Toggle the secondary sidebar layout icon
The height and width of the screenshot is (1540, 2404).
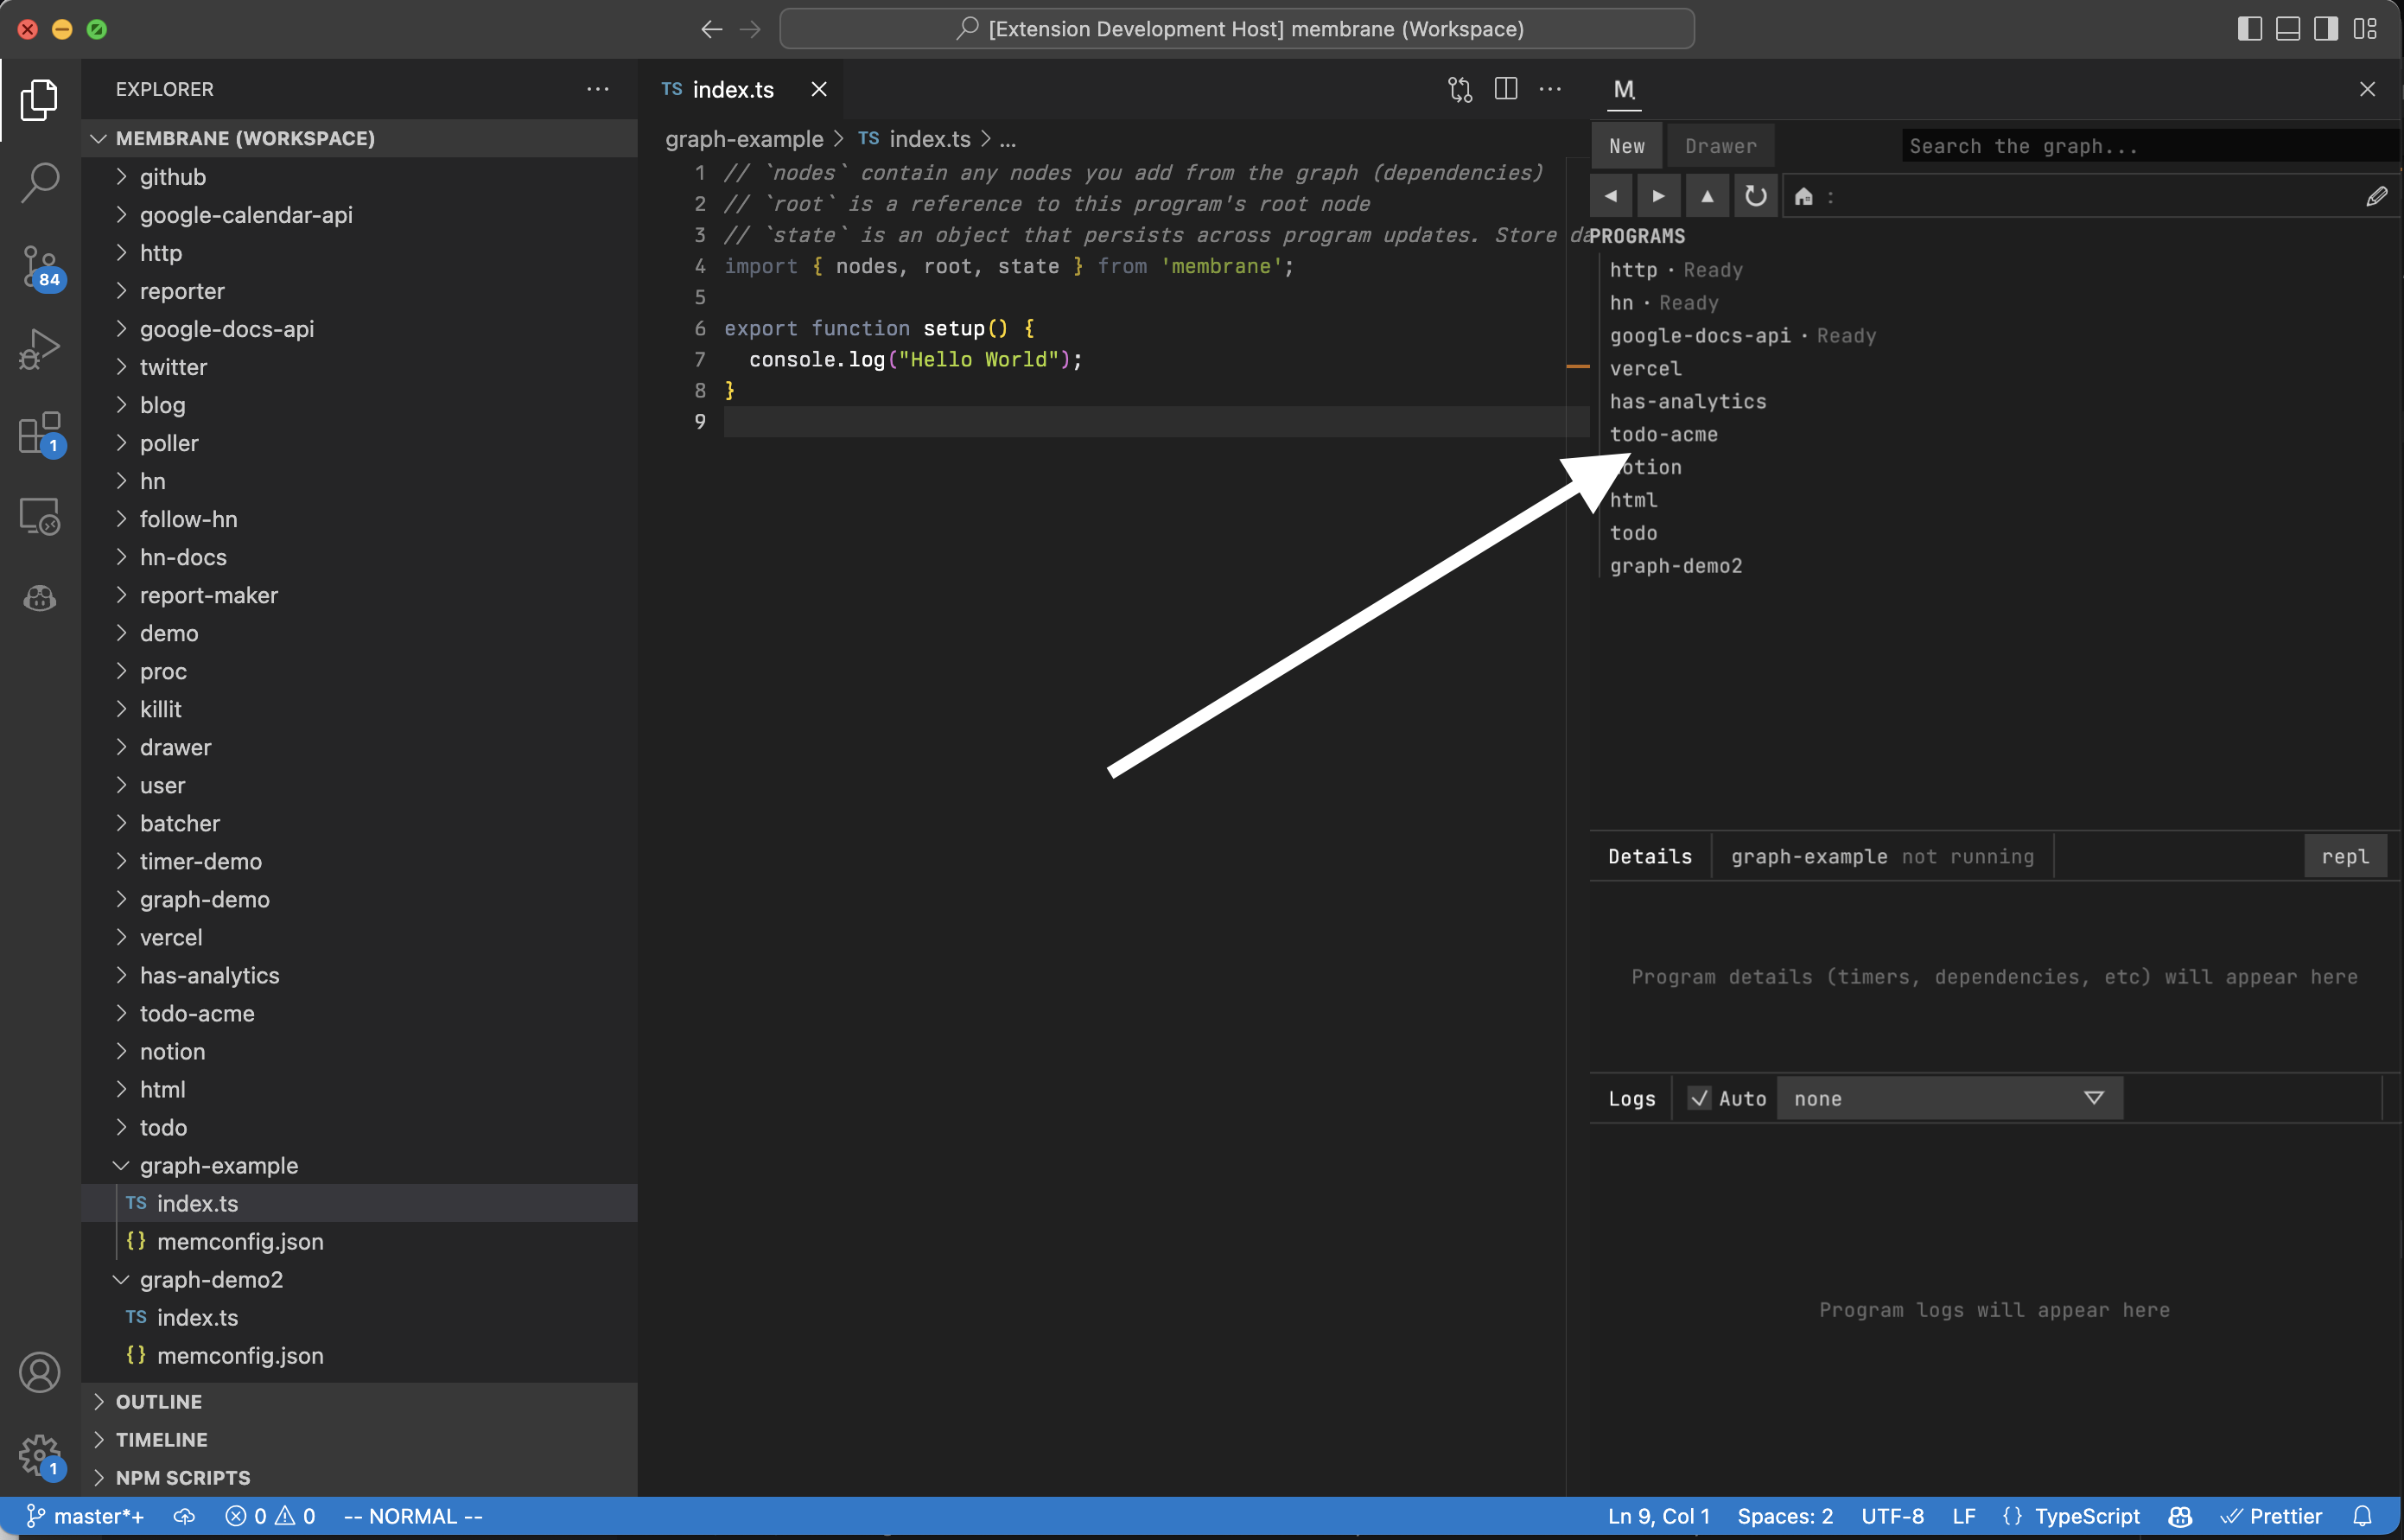[x=2326, y=29]
